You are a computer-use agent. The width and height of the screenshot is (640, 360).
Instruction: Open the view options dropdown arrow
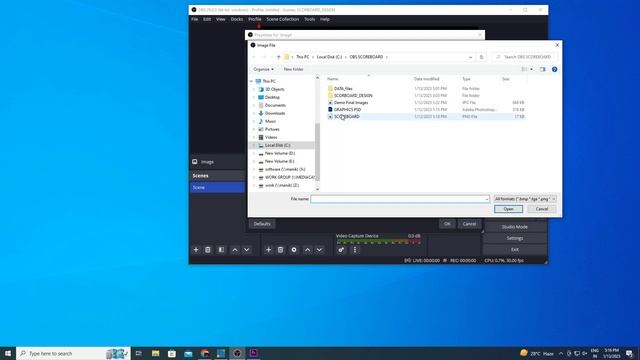[x=531, y=69]
